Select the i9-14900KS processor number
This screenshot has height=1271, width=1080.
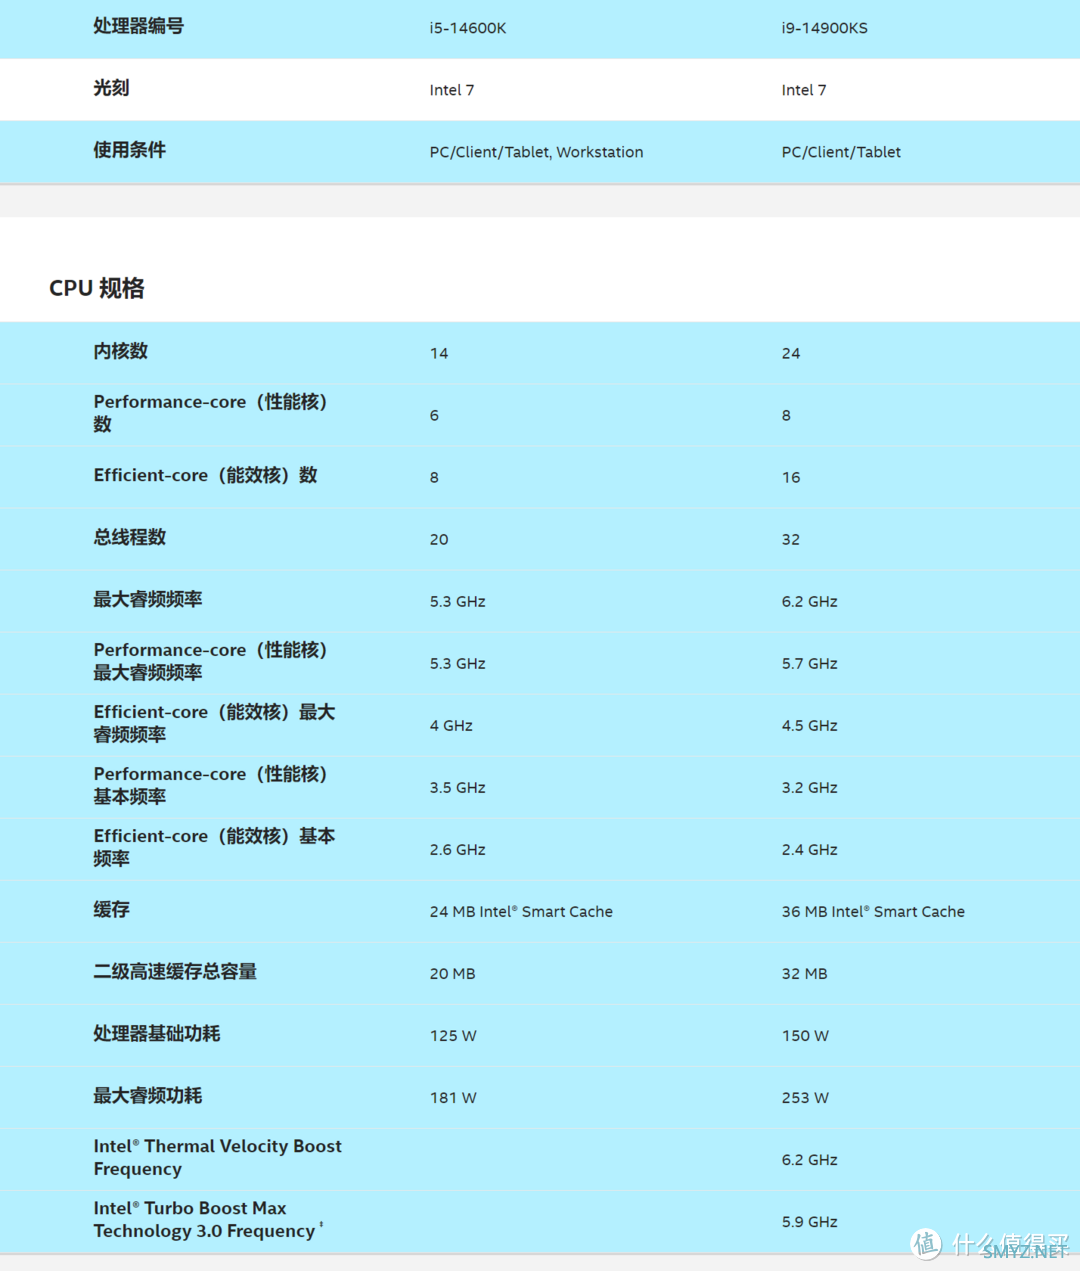824,28
